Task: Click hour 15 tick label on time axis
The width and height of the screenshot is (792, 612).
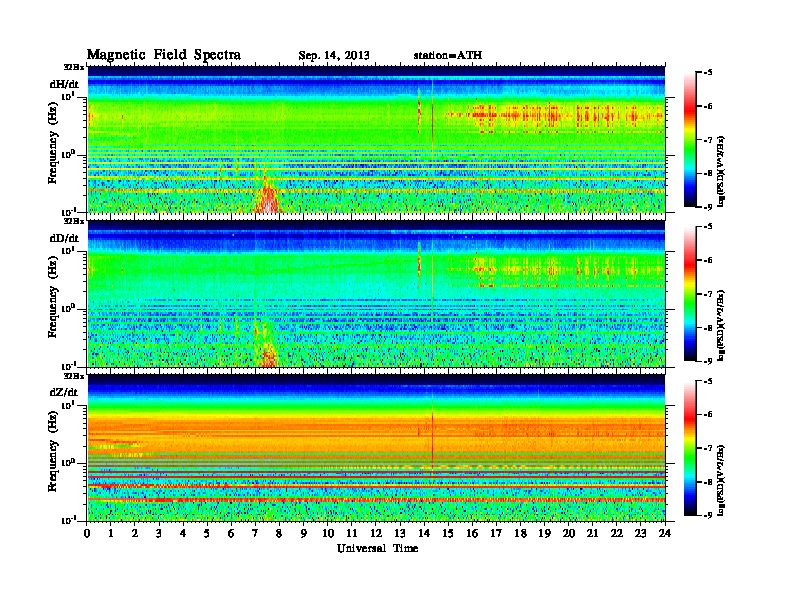Action: click(x=448, y=534)
